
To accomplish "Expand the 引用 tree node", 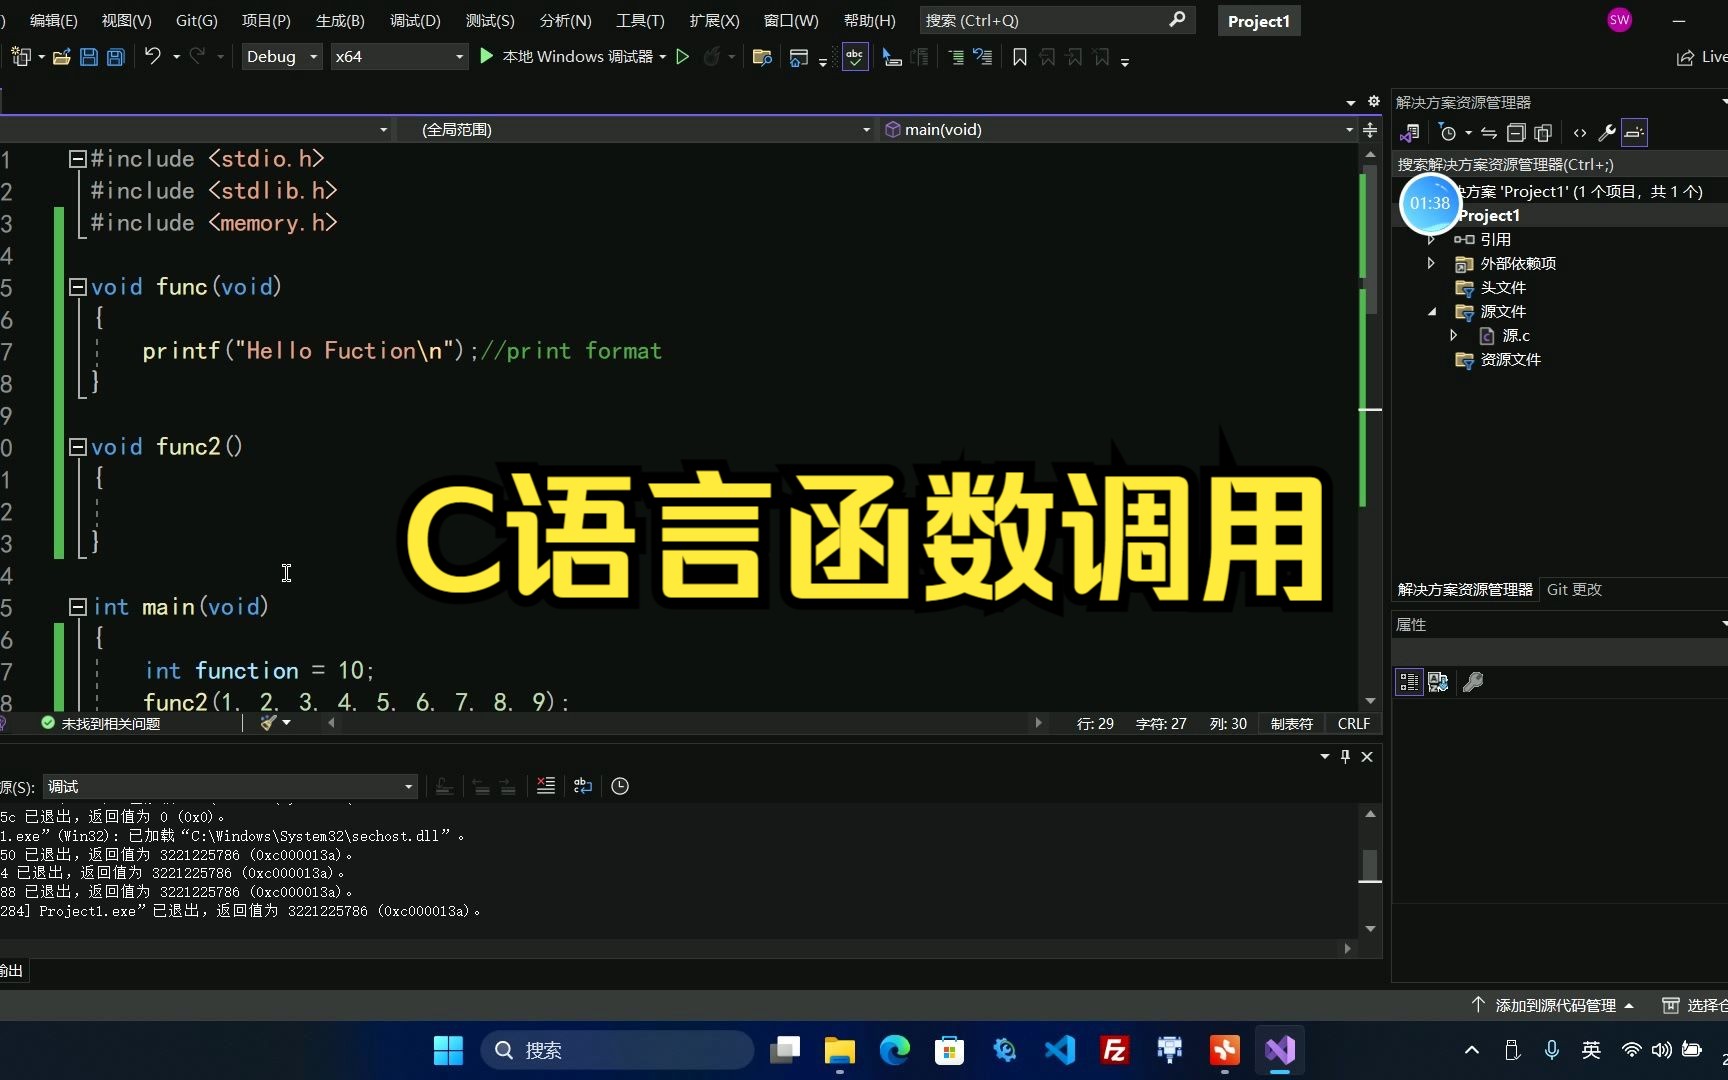I will [x=1431, y=239].
